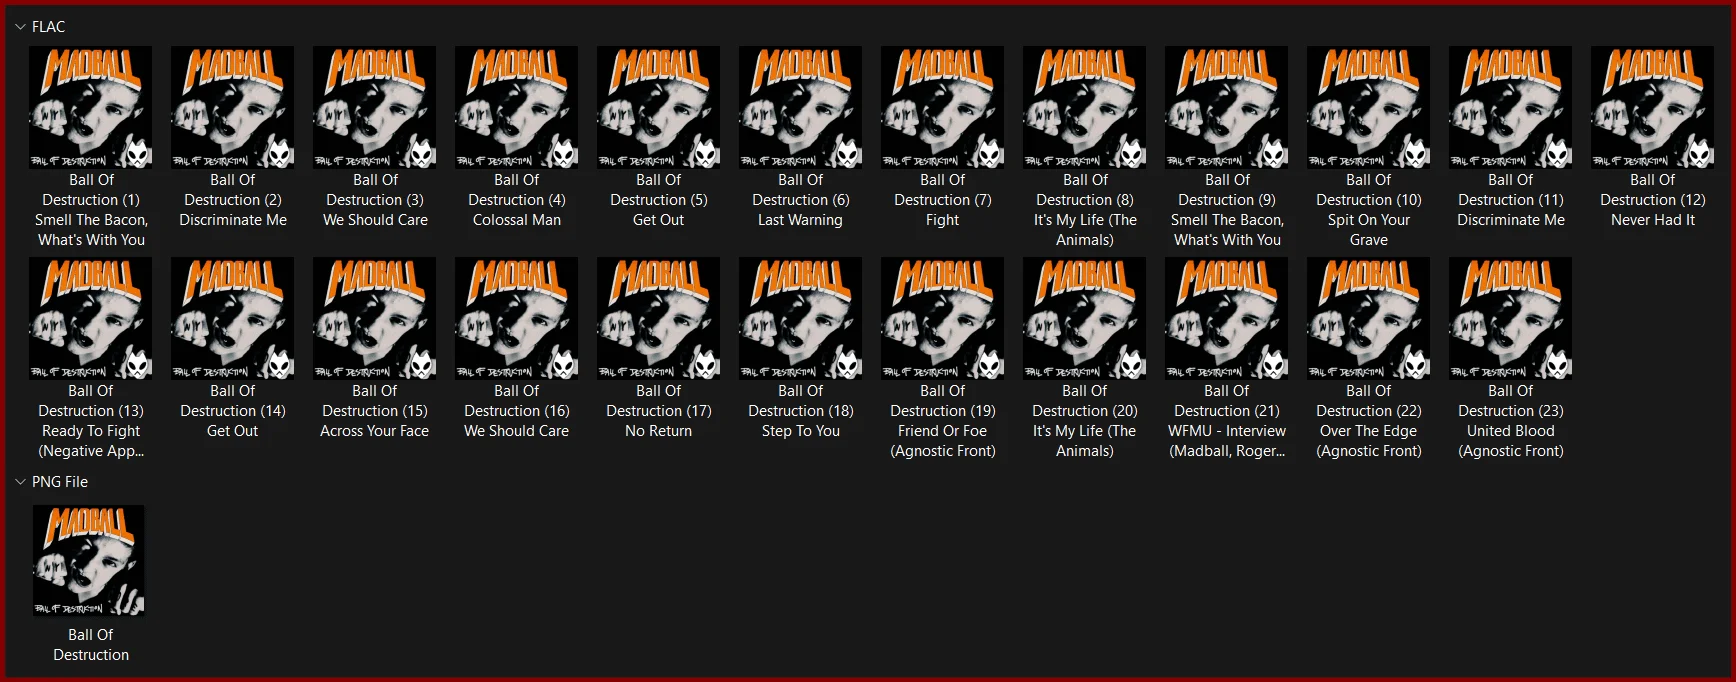Select Ball Of Destruction (10) thumbnail
This screenshot has width=1736, height=682.
coord(1369,107)
